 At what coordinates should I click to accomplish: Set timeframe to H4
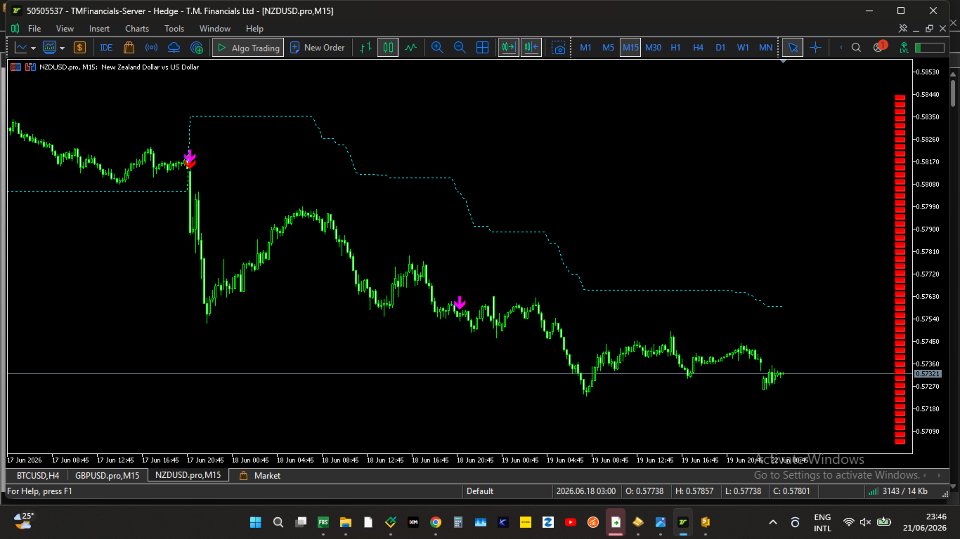pos(698,47)
